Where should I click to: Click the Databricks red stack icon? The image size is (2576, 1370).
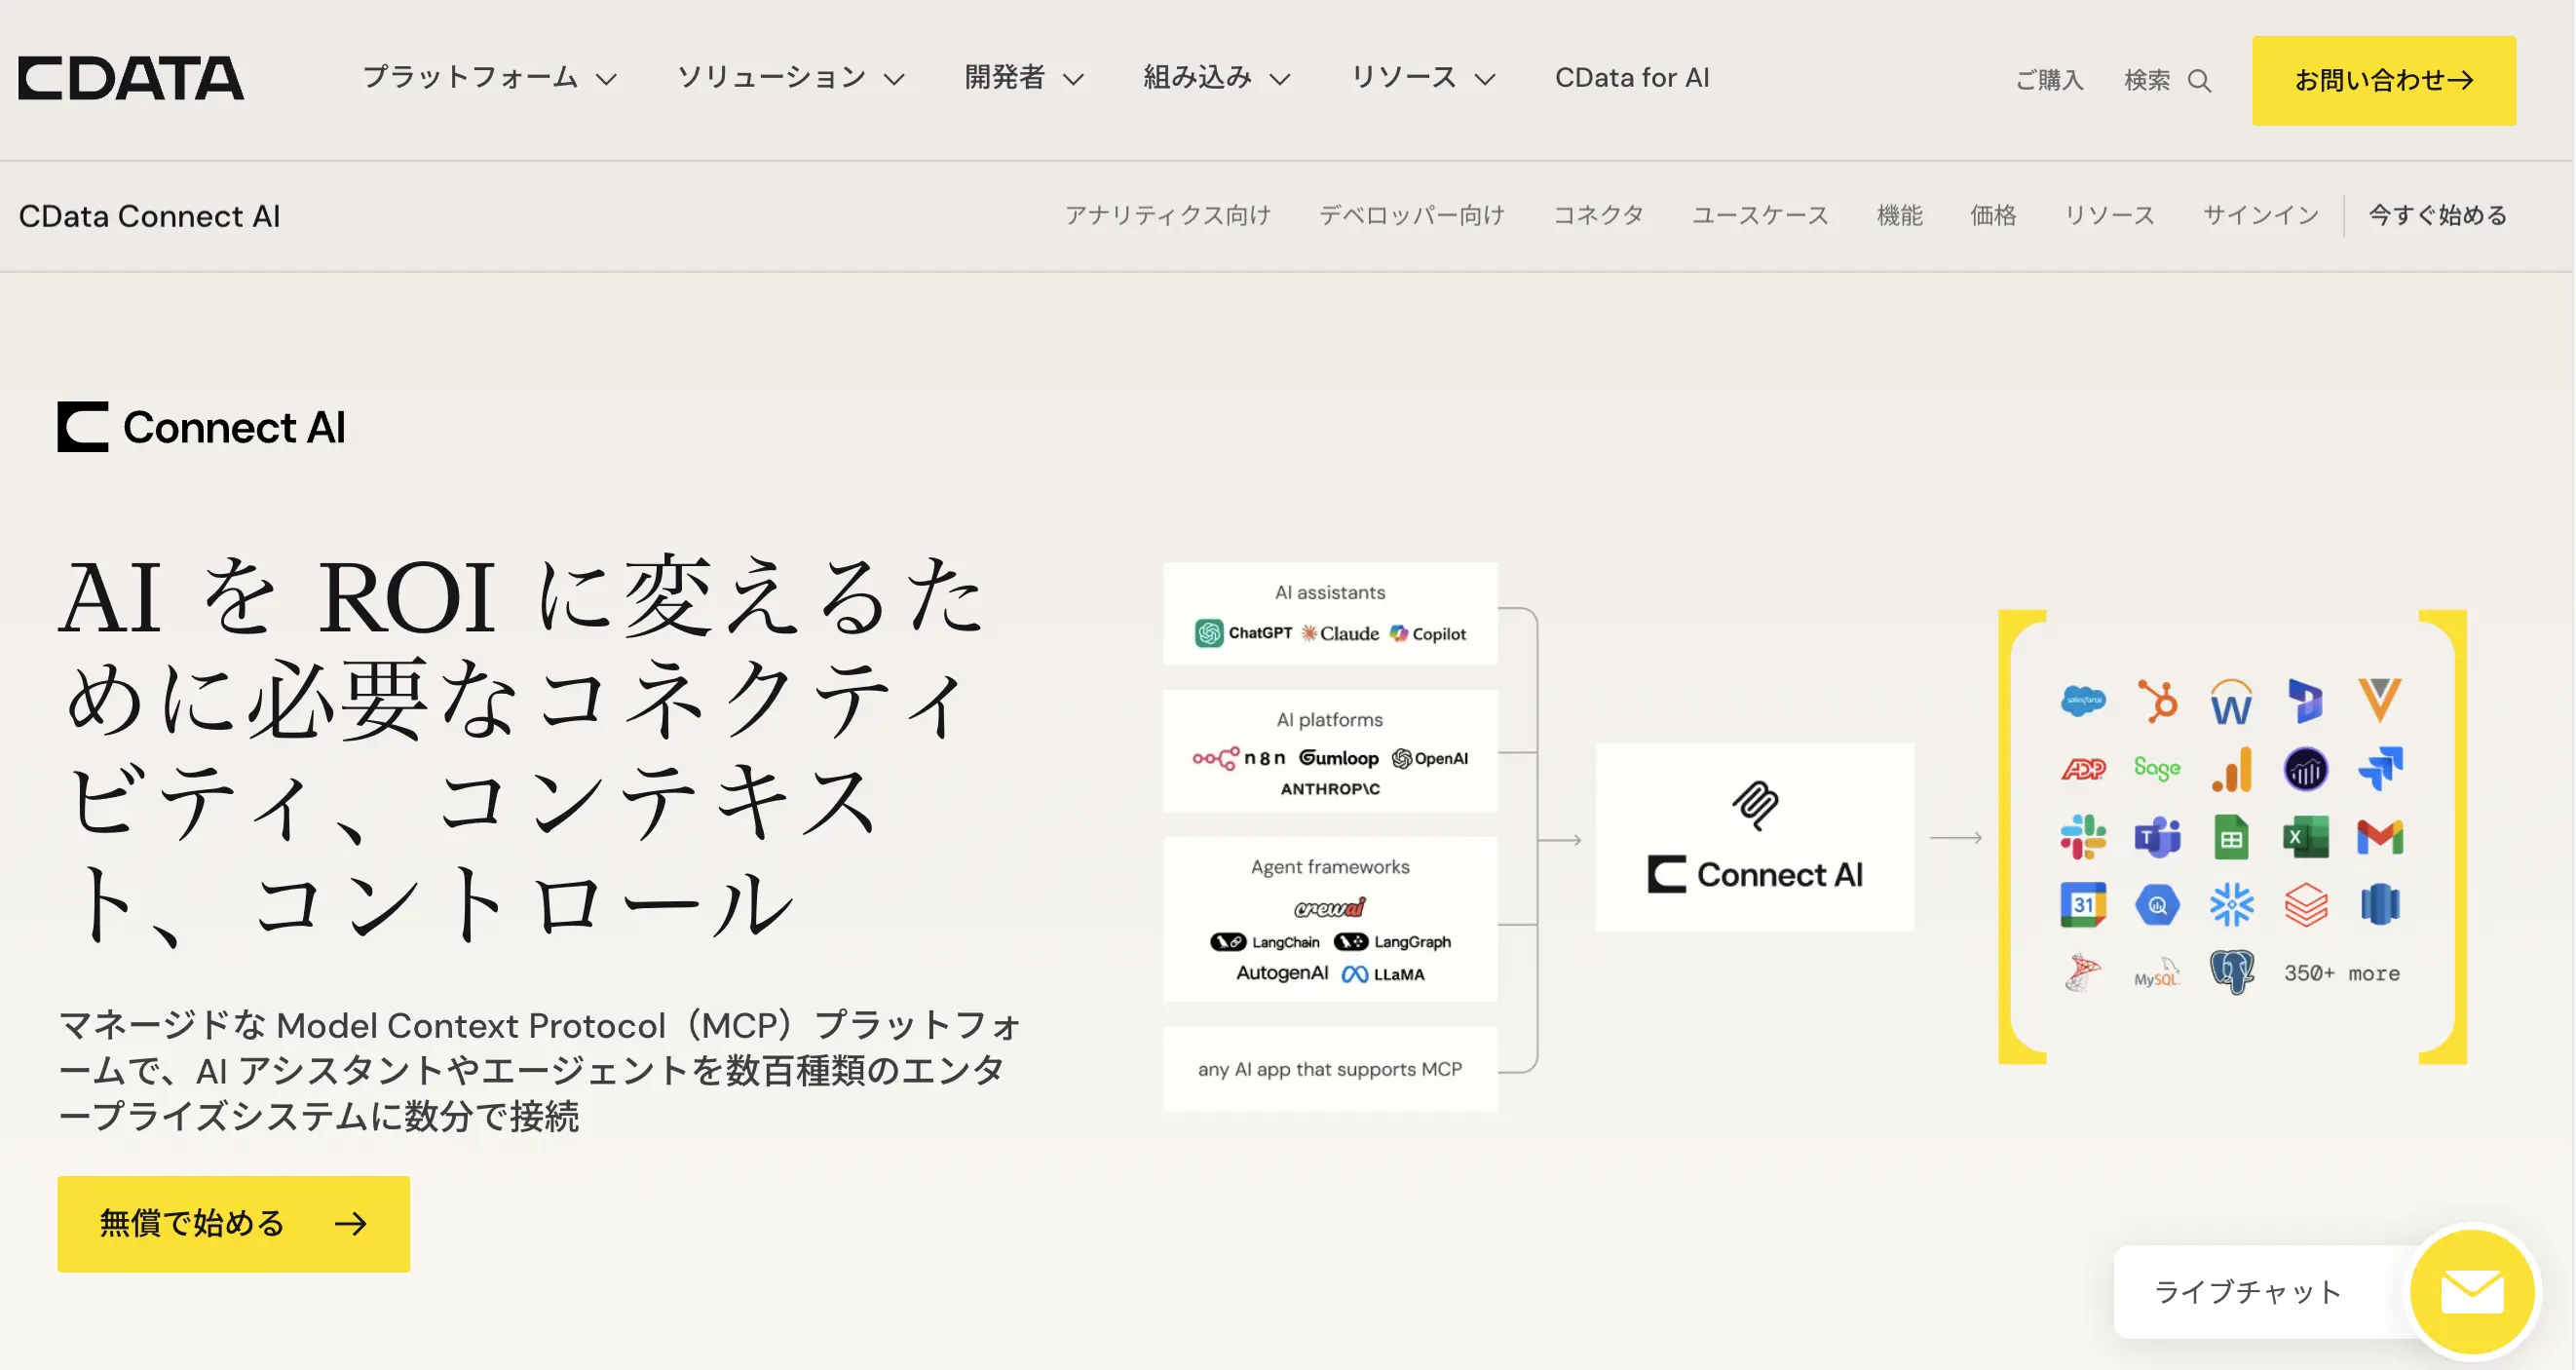coord(2305,905)
